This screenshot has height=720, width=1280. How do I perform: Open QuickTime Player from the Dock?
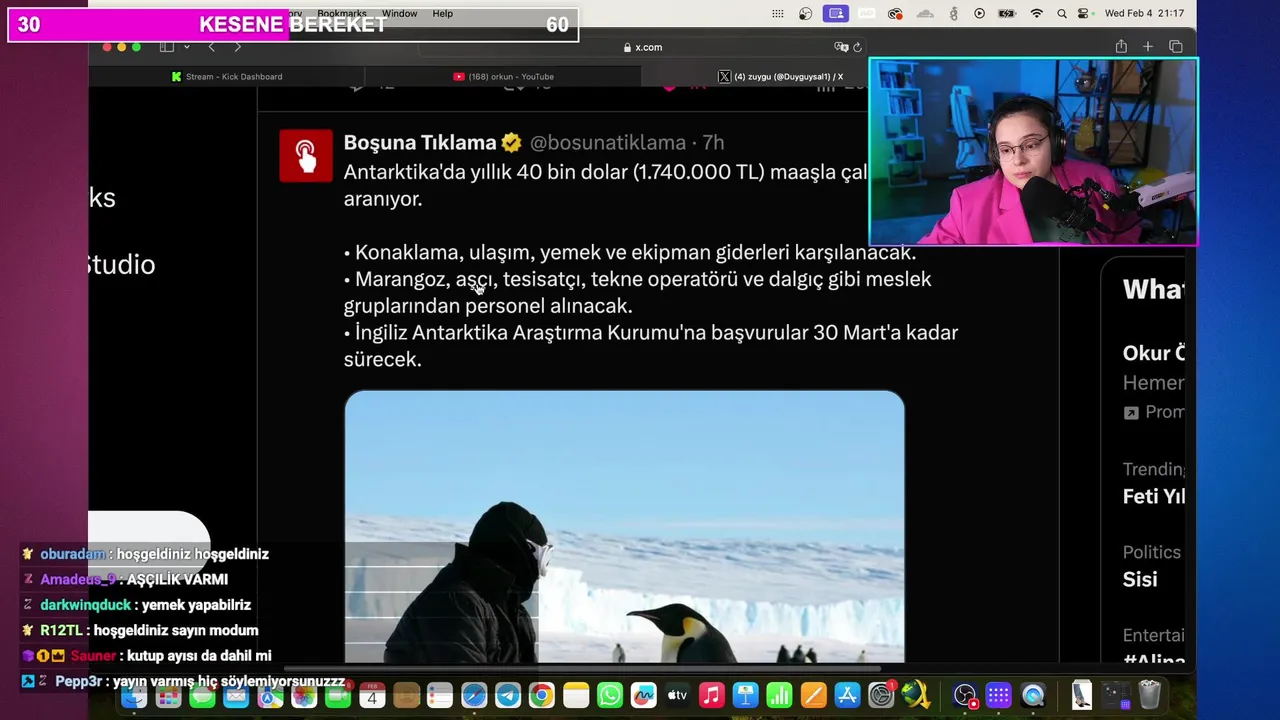[1033, 695]
